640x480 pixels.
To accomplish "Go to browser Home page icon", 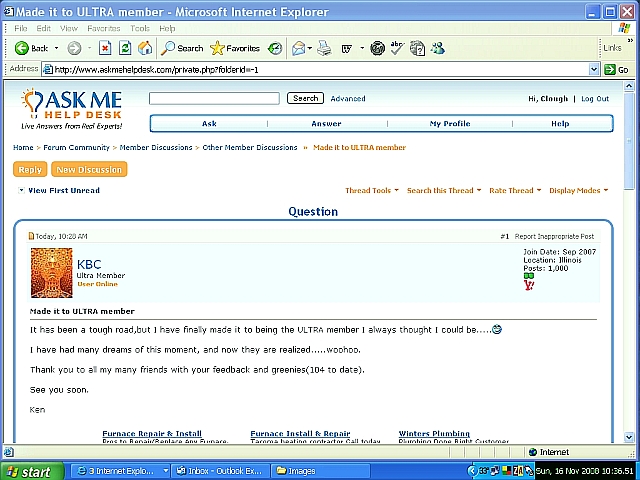I will pyautogui.click(x=145, y=48).
